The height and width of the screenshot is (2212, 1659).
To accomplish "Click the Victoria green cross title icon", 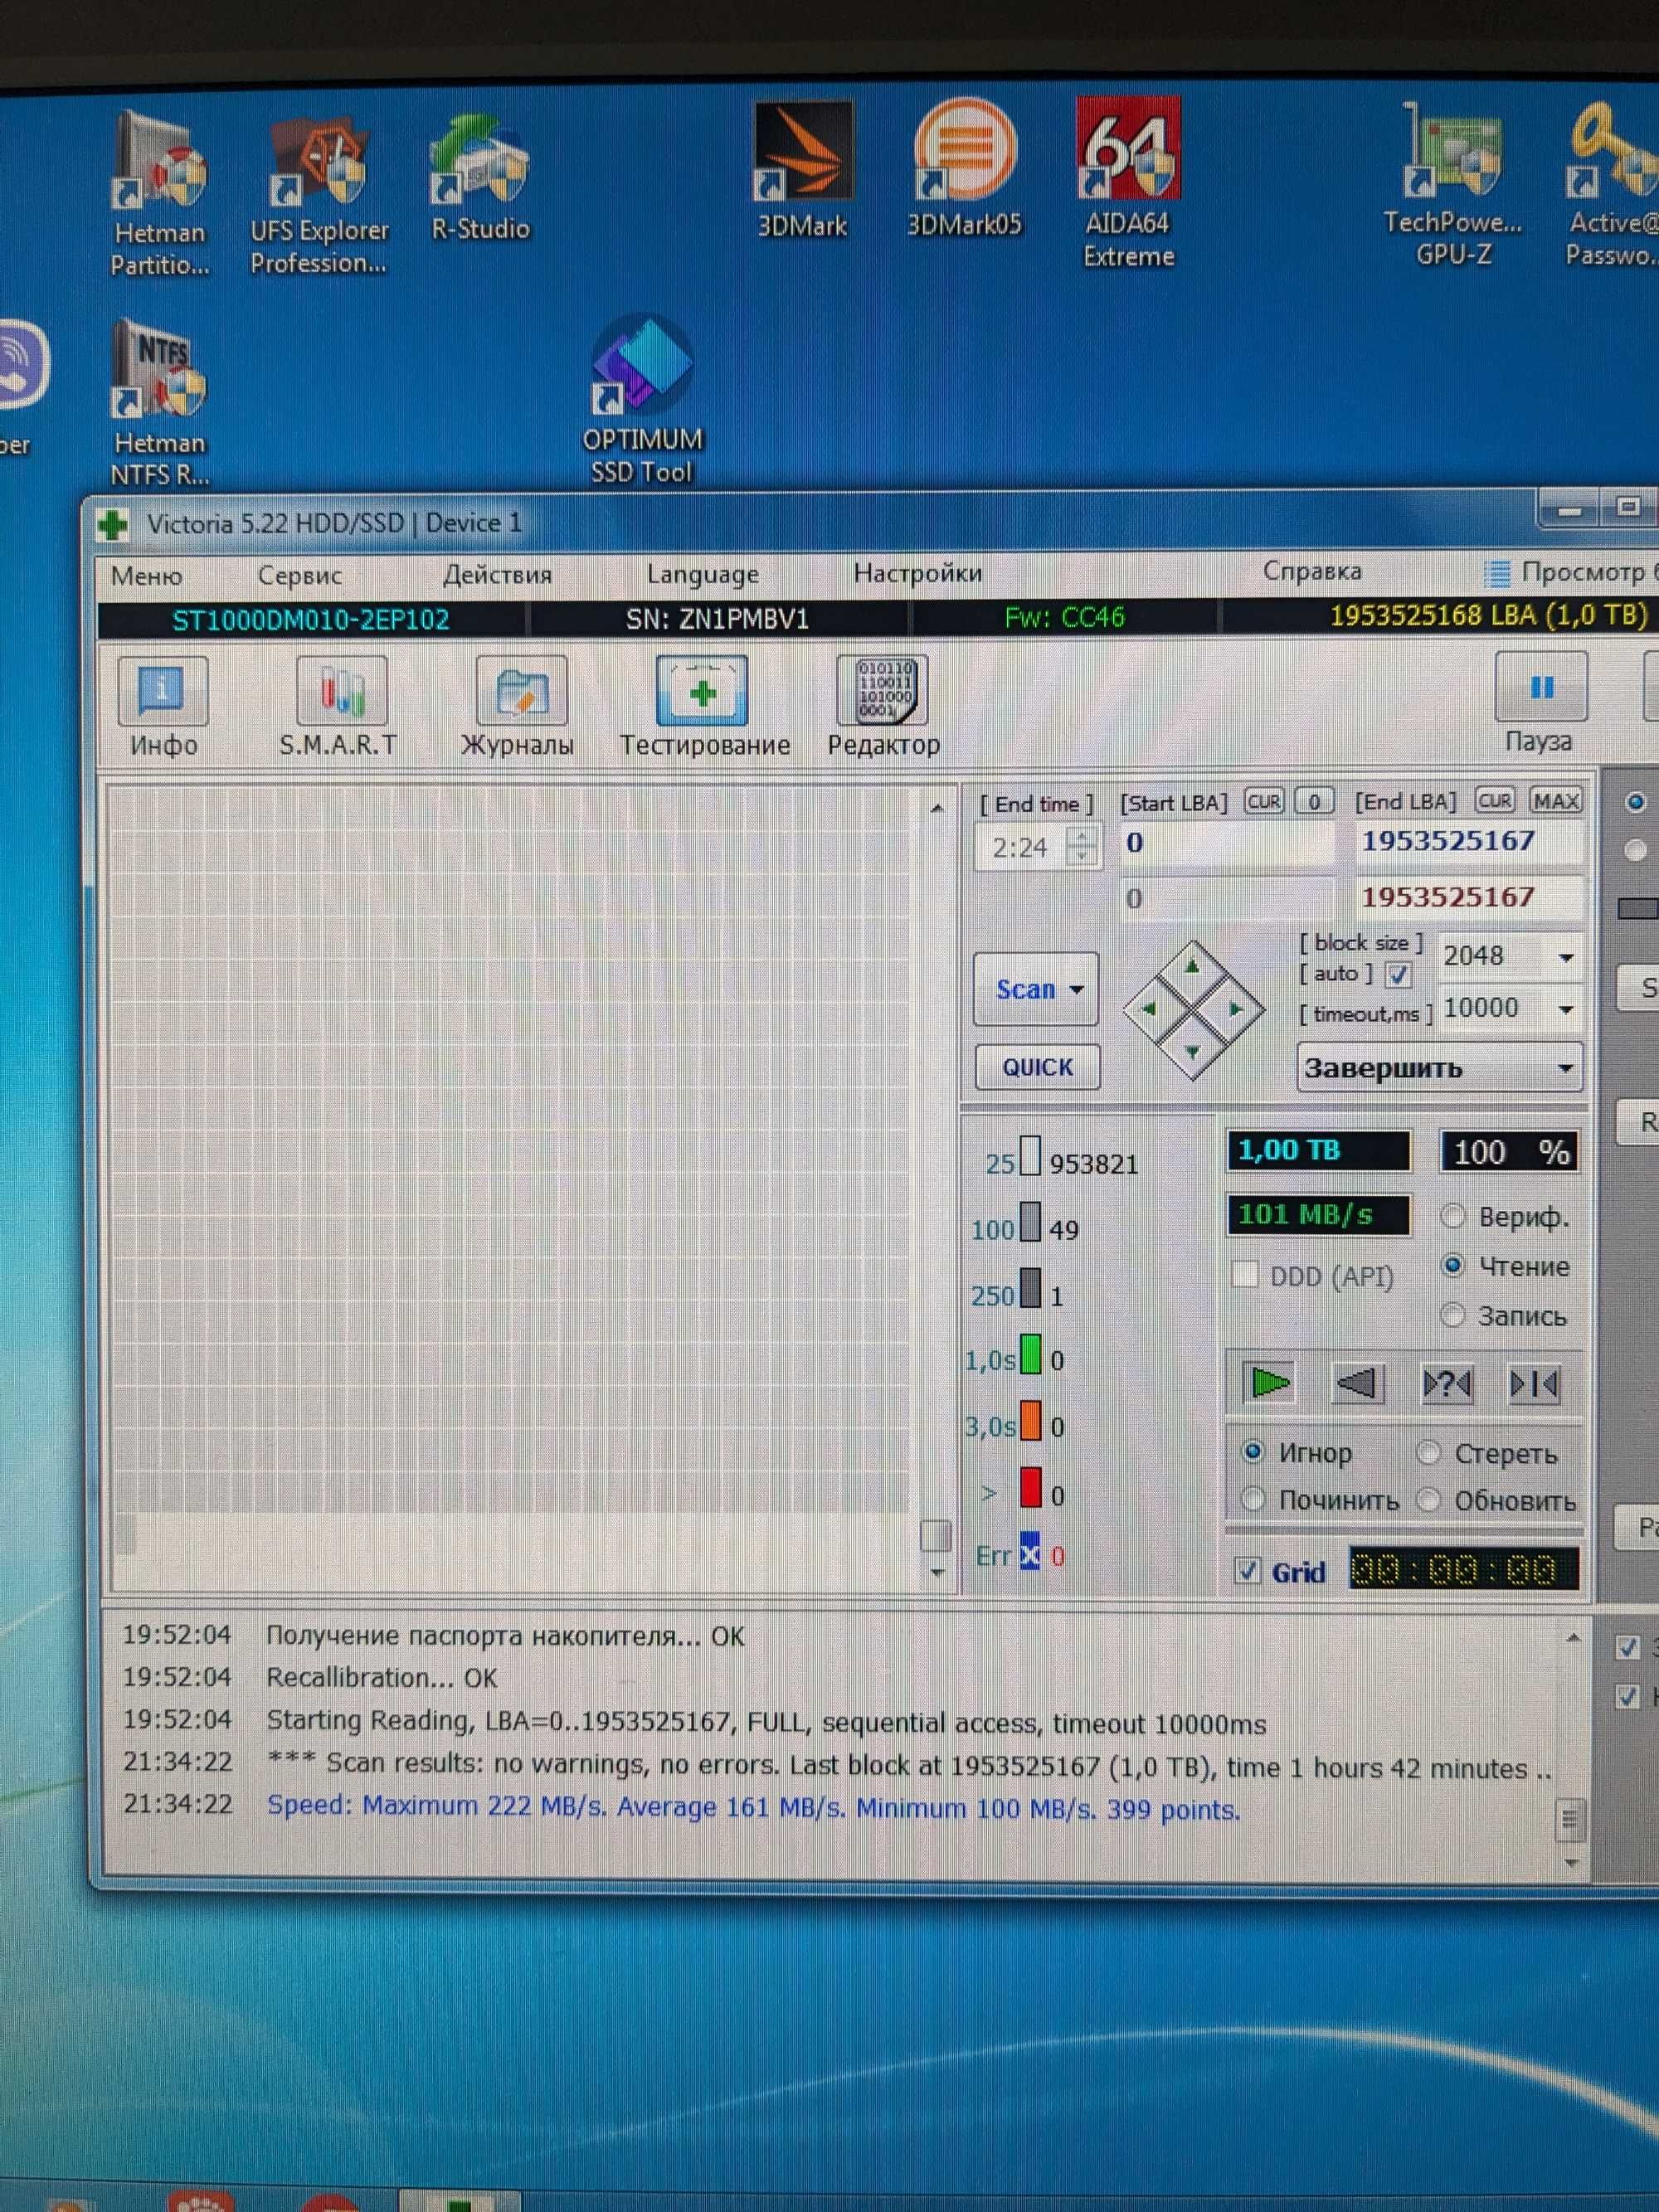I will pos(113,524).
